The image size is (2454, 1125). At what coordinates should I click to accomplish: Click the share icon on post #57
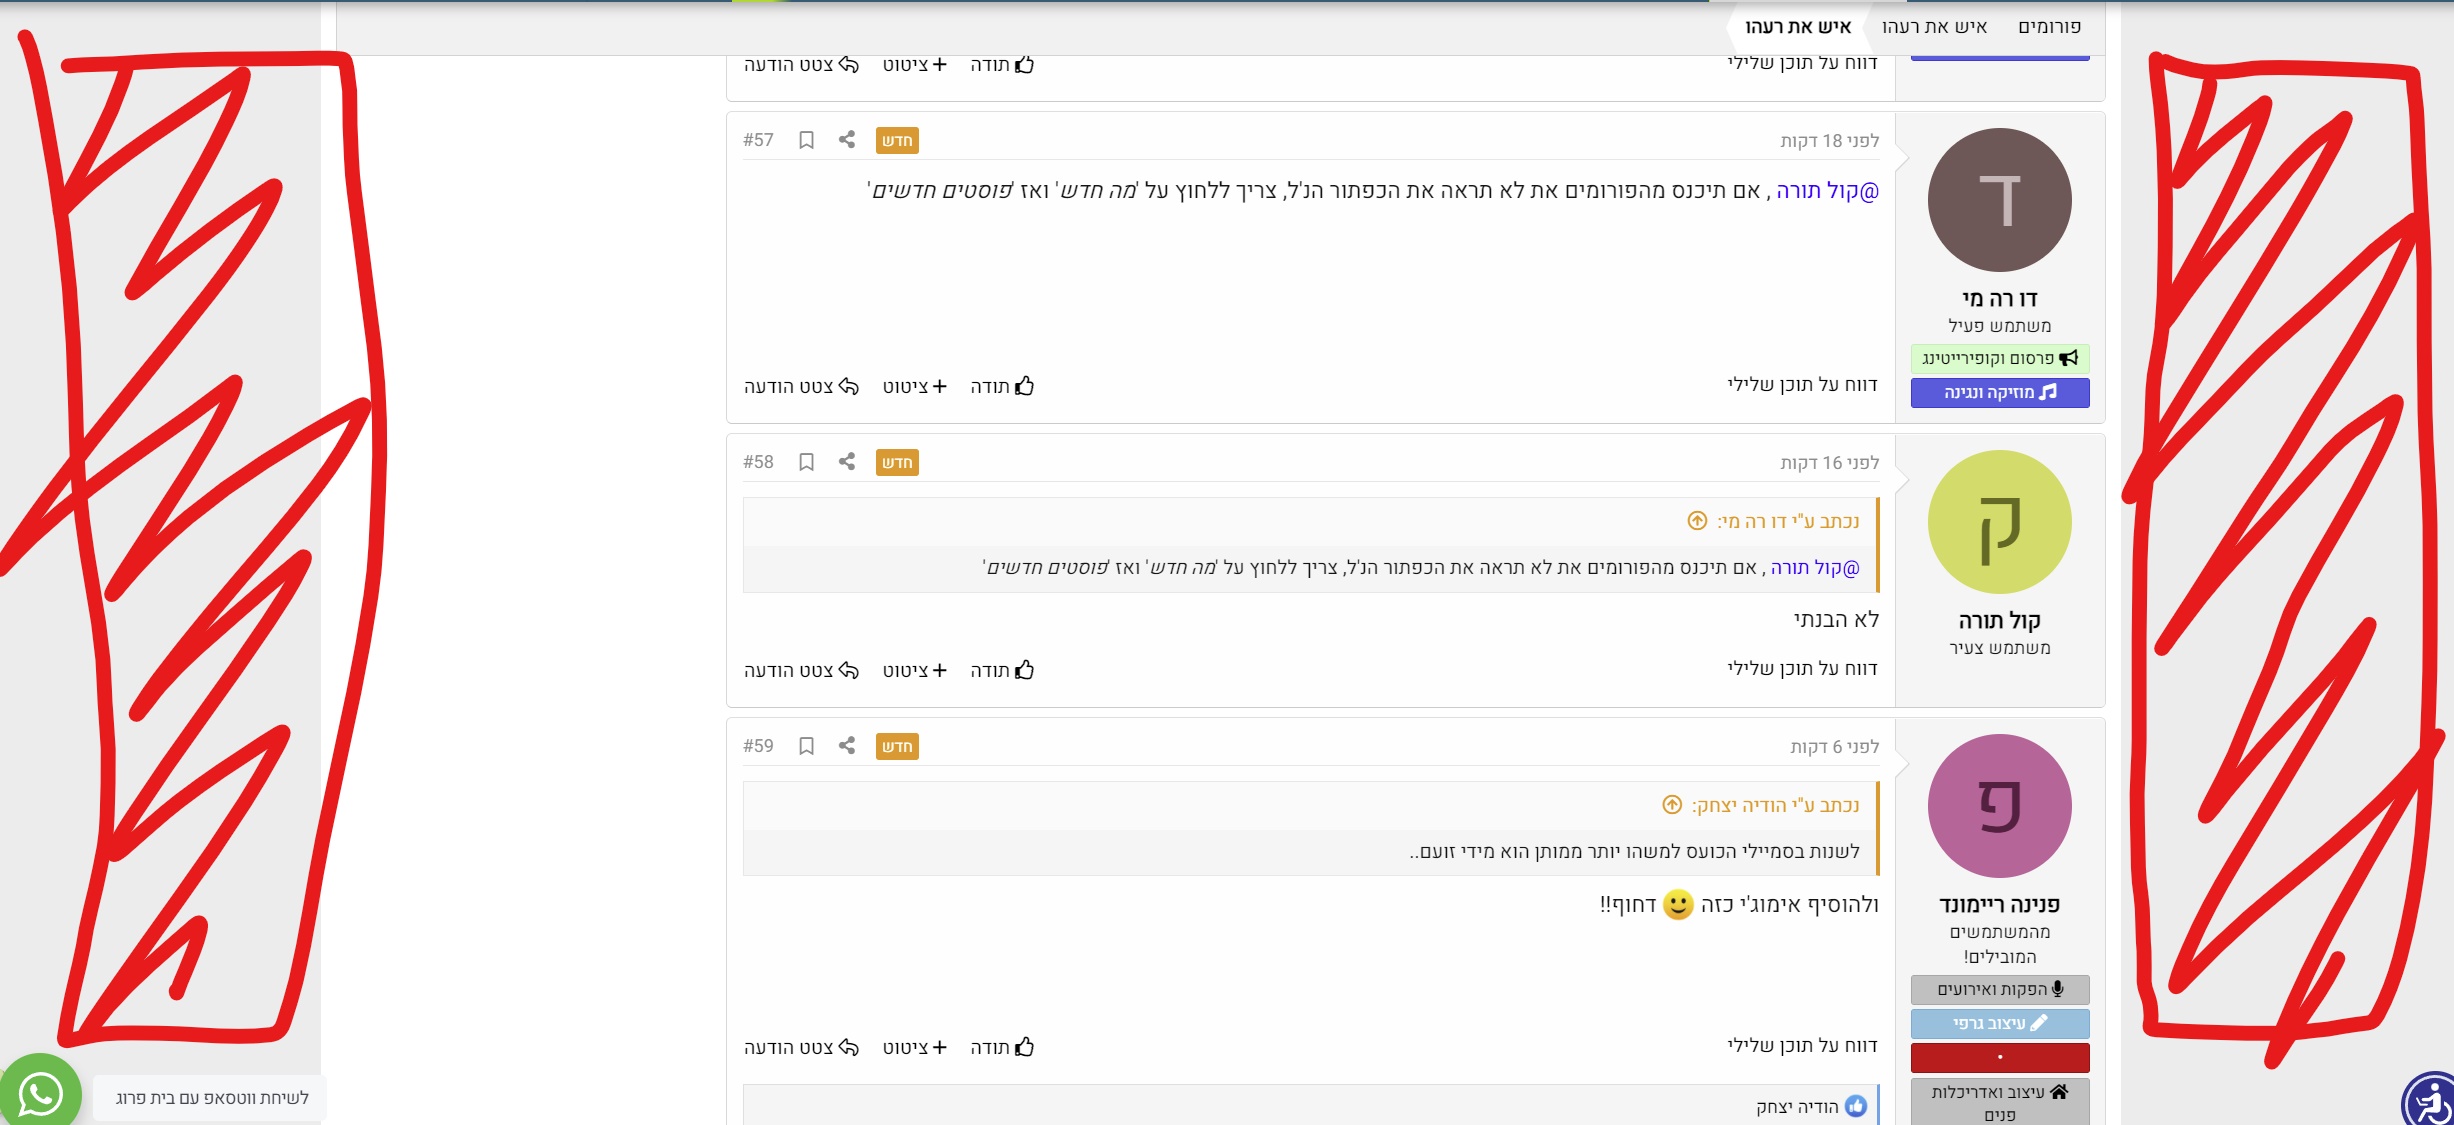[847, 140]
